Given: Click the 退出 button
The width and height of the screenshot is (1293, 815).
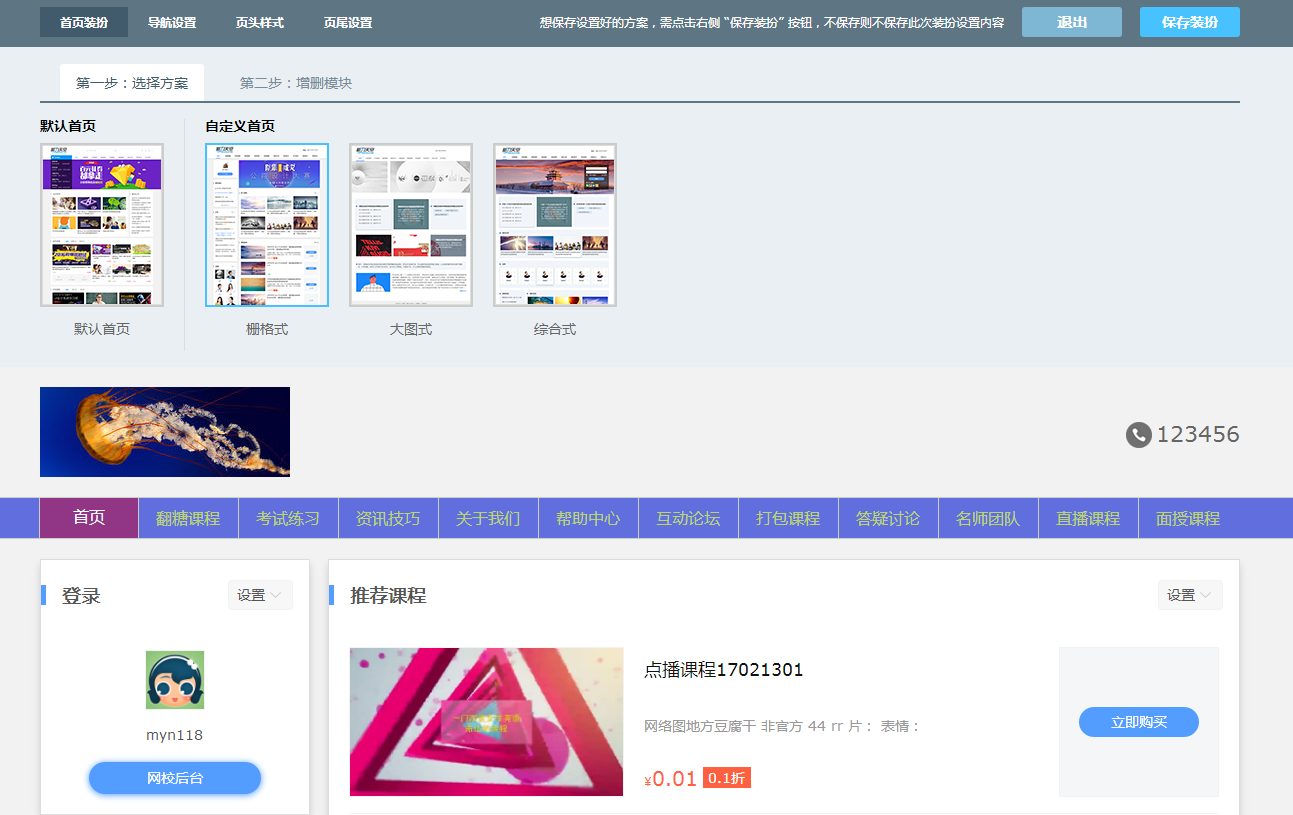Looking at the screenshot, I should click(x=1072, y=22).
